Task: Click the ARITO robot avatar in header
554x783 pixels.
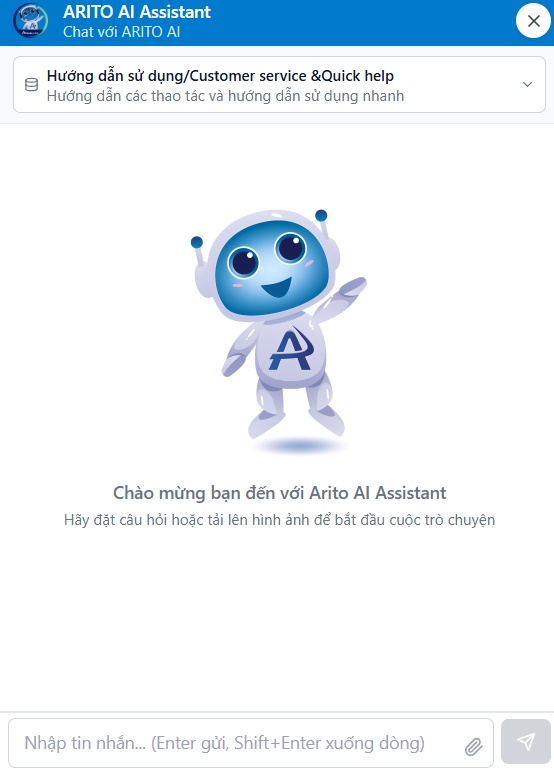Action: click(x=31, y=20)
